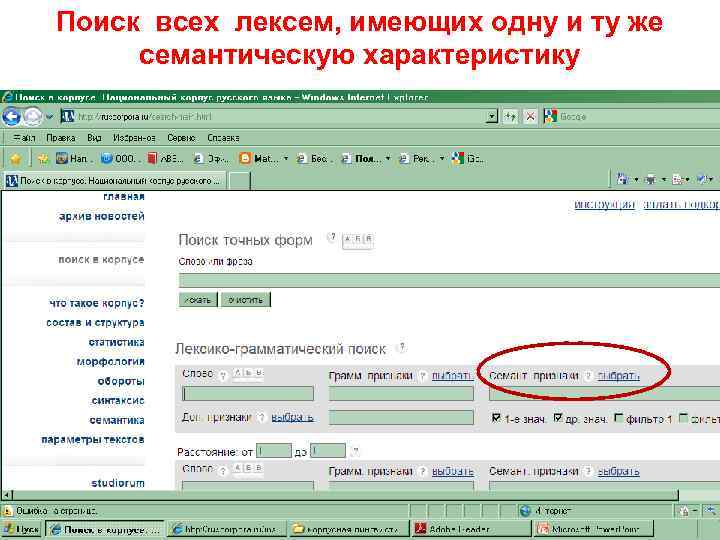720x540 pixels.
Task: Expand the dropdown arrow next to 'Пол'
Action: [x=388, y=159]
